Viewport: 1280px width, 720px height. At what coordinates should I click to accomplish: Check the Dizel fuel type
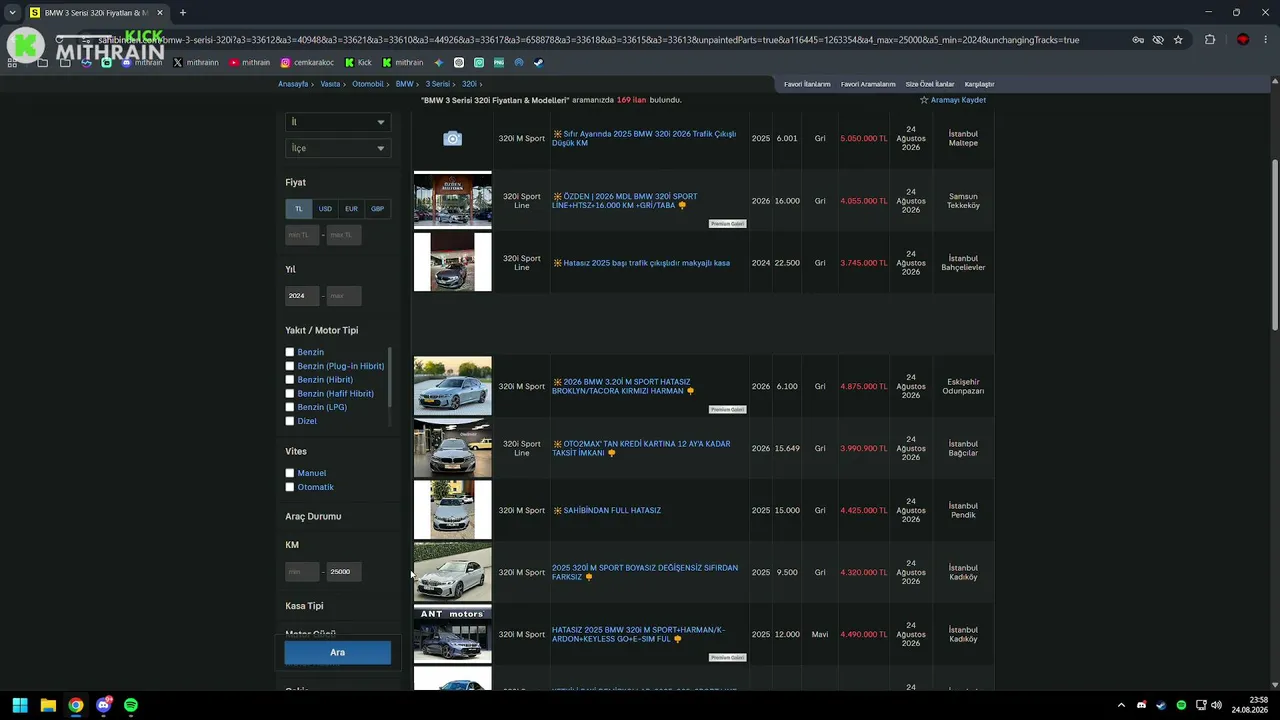290,421
